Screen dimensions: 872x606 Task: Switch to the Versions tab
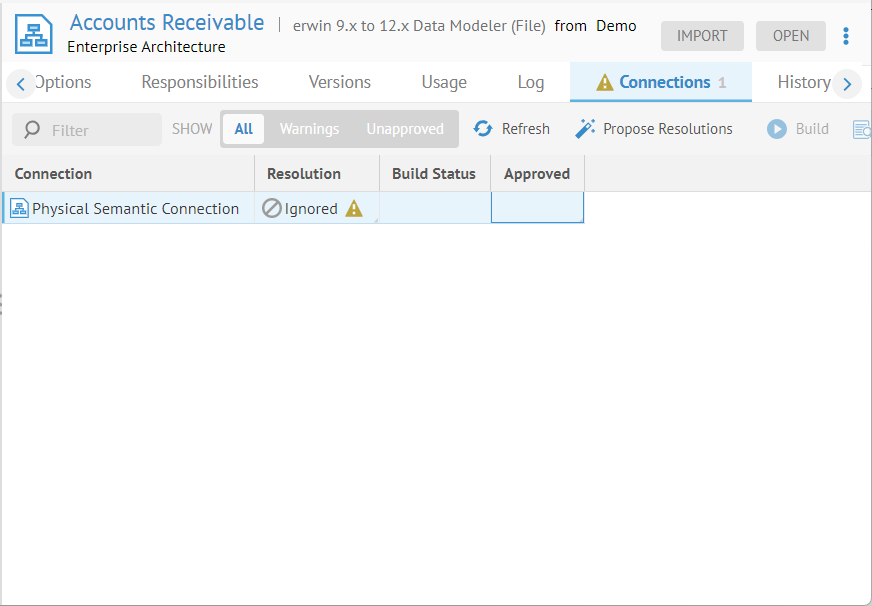tap(339, 82)
